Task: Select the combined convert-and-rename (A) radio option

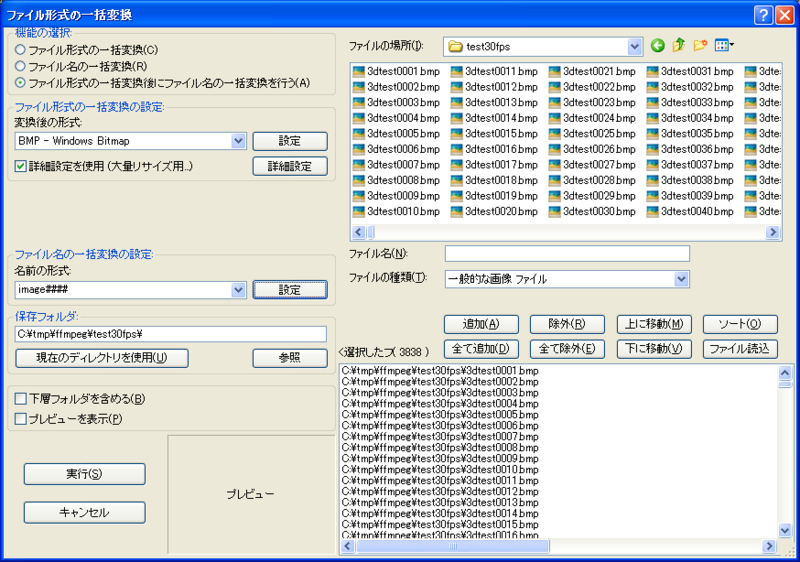Action: [20, 83]
